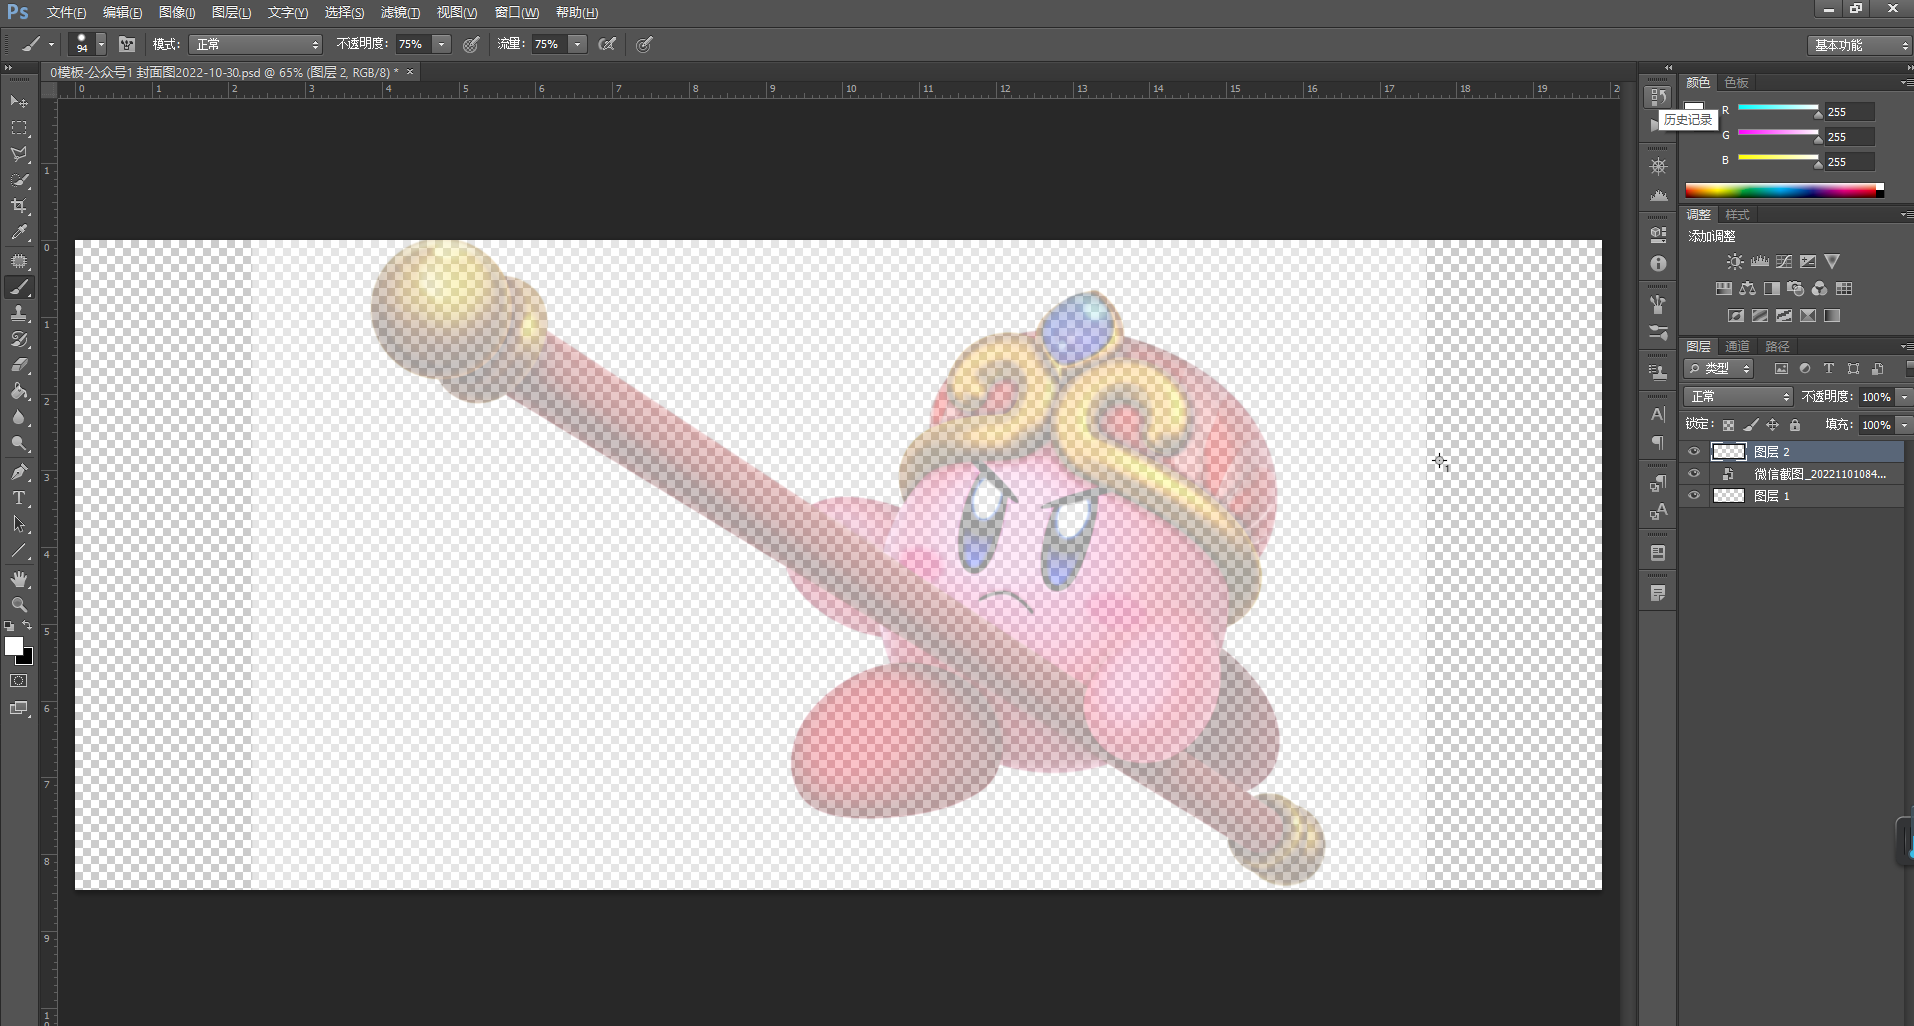Toggle lock position
Image resolution: width=1914 pixels, height=1026 pixels.
(x=1773, y=425)
